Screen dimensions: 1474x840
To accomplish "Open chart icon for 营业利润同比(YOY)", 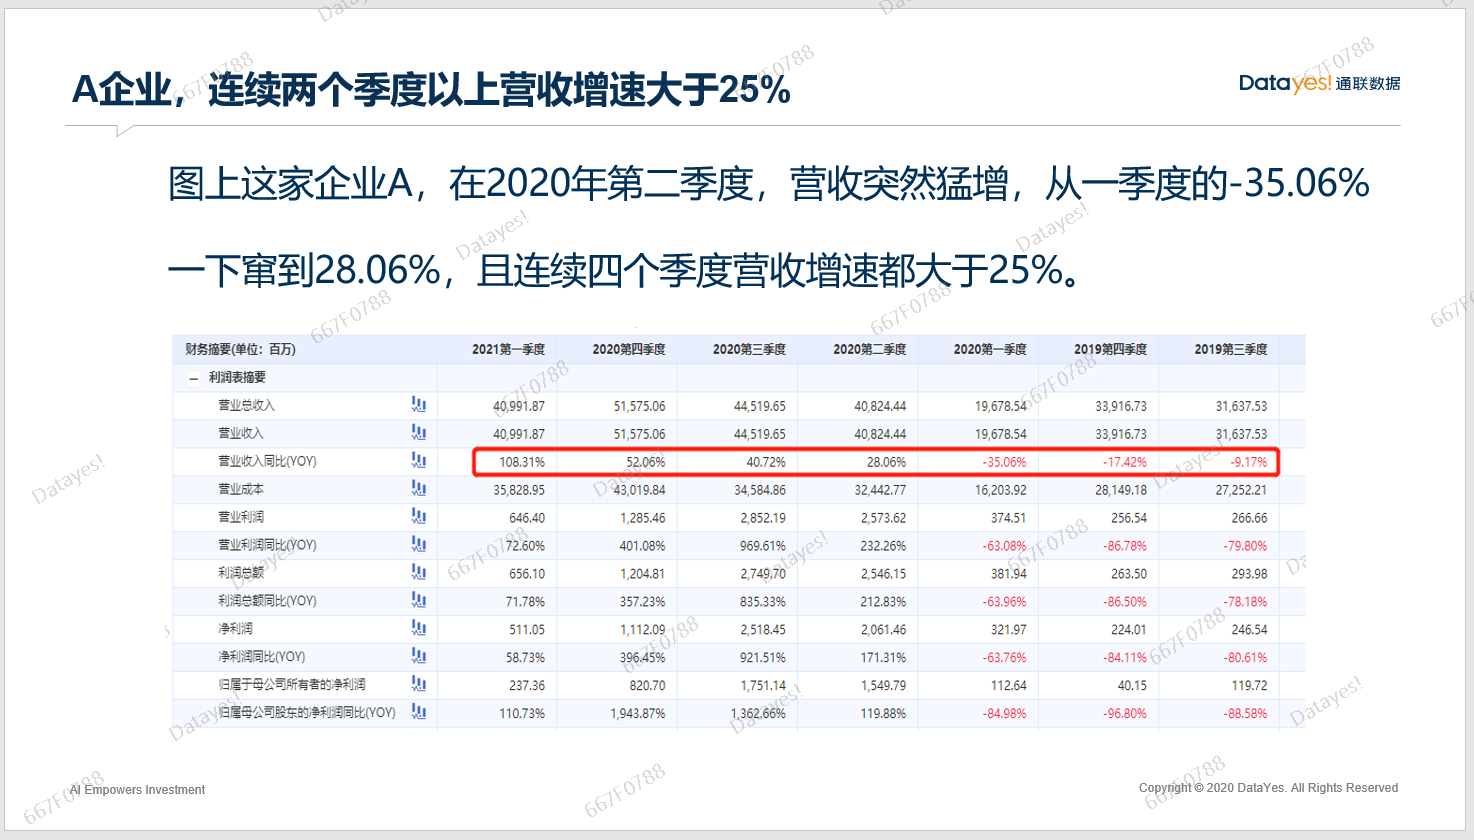I will (x=418, y=545).
